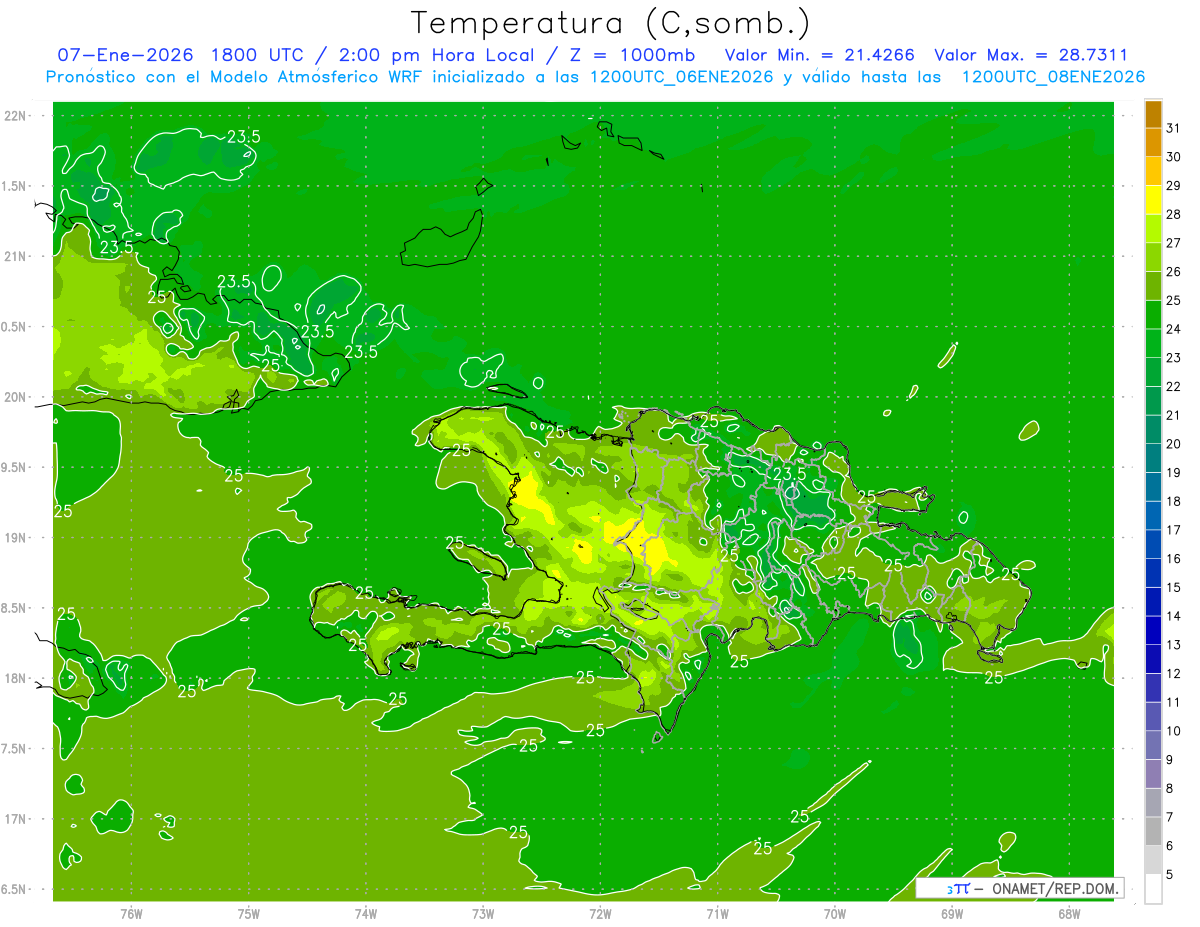Click the '20N' latitude axis label
Viewport: 1200px width, 927px height.
14,397
